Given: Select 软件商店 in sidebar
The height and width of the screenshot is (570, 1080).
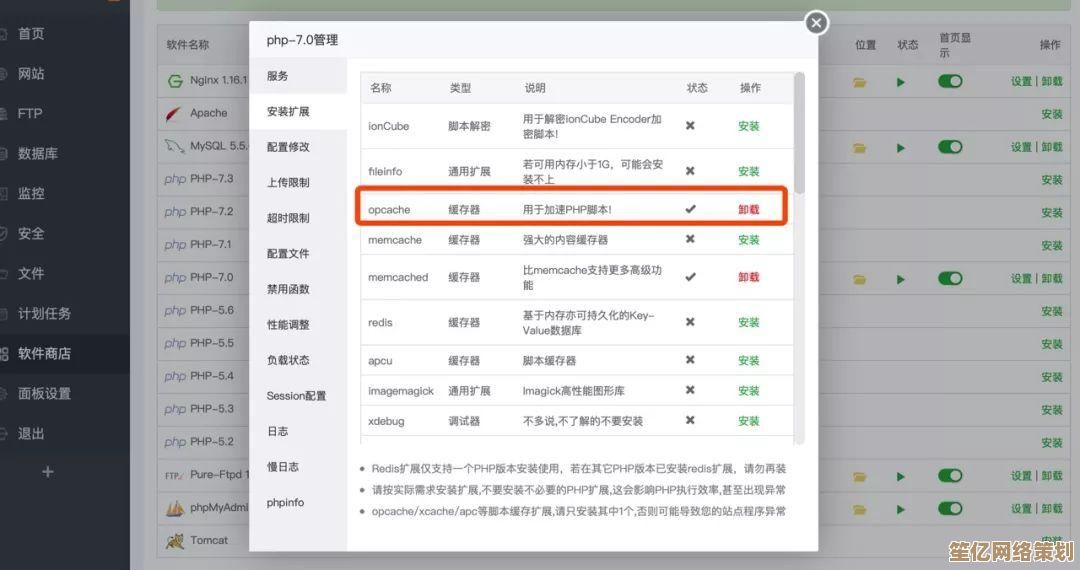Looking at the screenshot, I should [x=44, y=353].
